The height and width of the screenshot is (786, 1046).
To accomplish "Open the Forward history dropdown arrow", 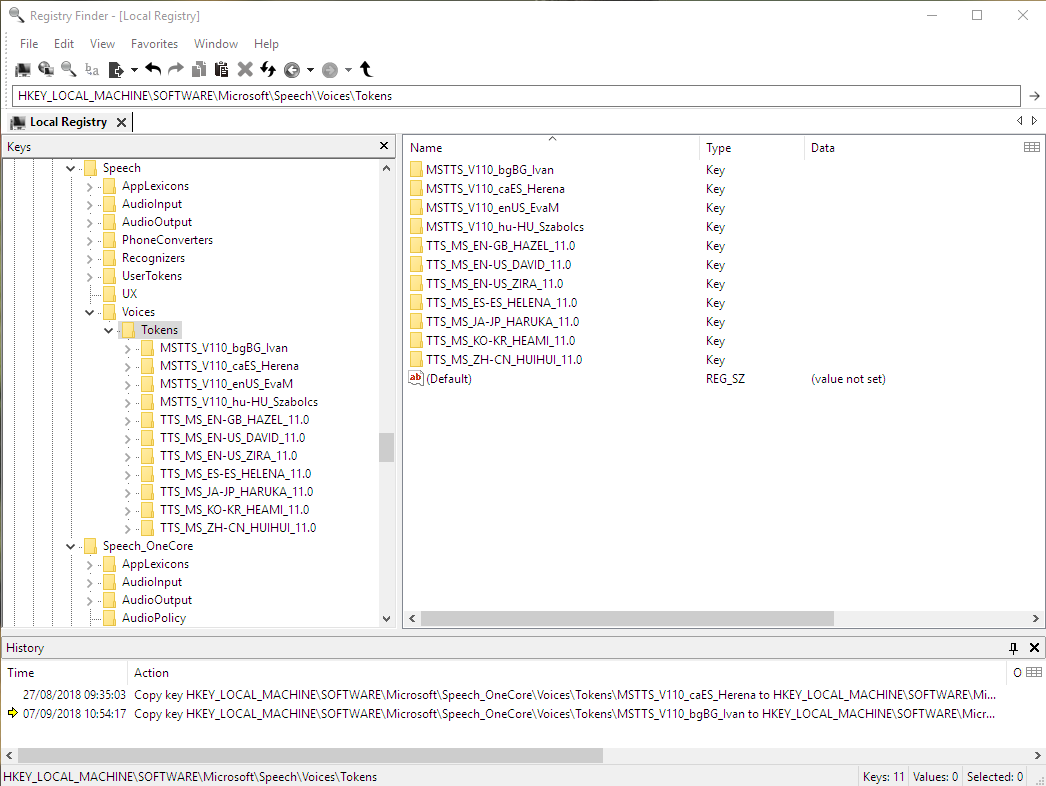I will [348, 70].
